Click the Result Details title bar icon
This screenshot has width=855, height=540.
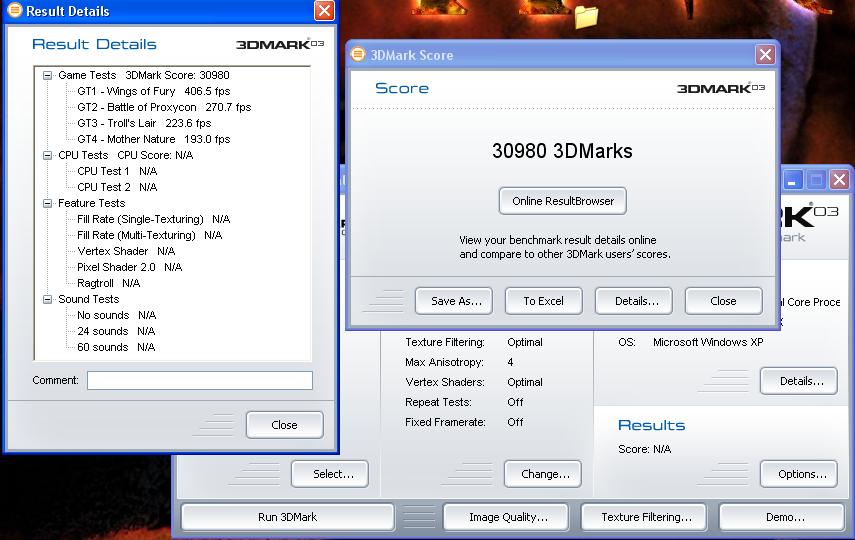(14, 10)
